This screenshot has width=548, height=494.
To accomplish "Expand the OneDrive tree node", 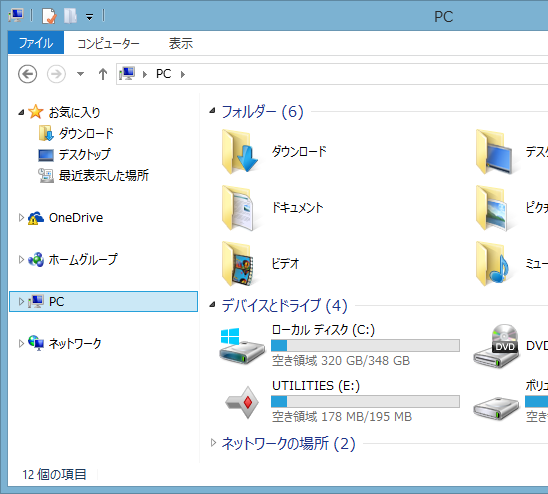I will click(21, 218).
